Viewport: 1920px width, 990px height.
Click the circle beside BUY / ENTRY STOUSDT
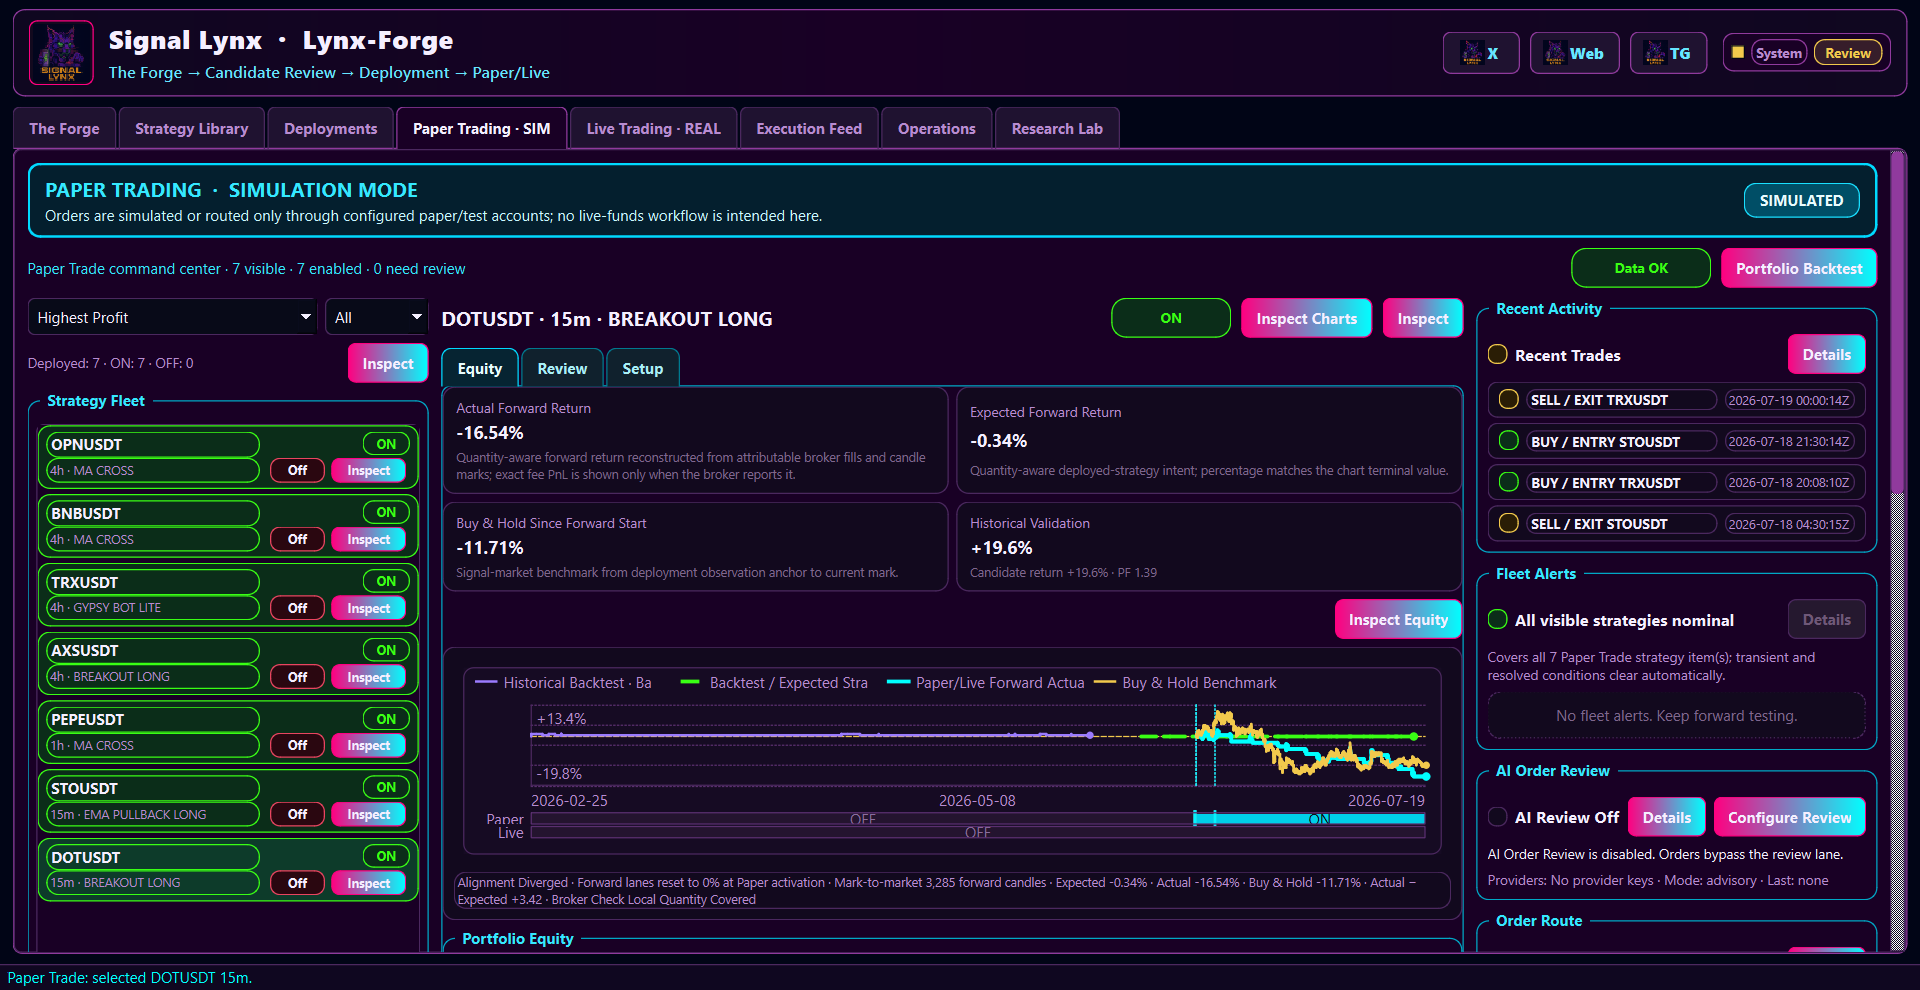[x=1509, y=440]
